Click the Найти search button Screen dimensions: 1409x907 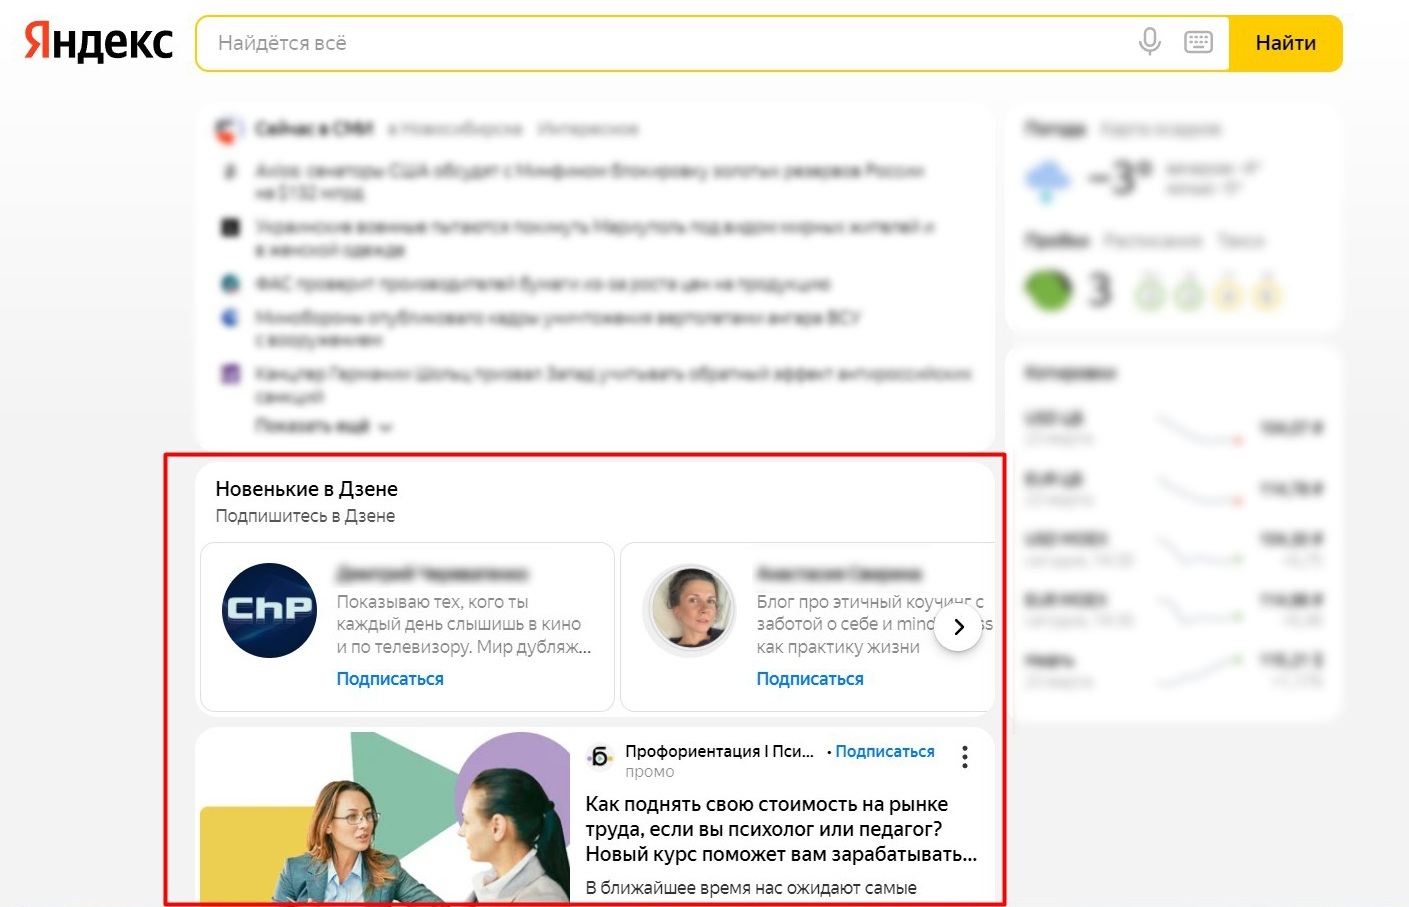click(x=1285, y=43)
